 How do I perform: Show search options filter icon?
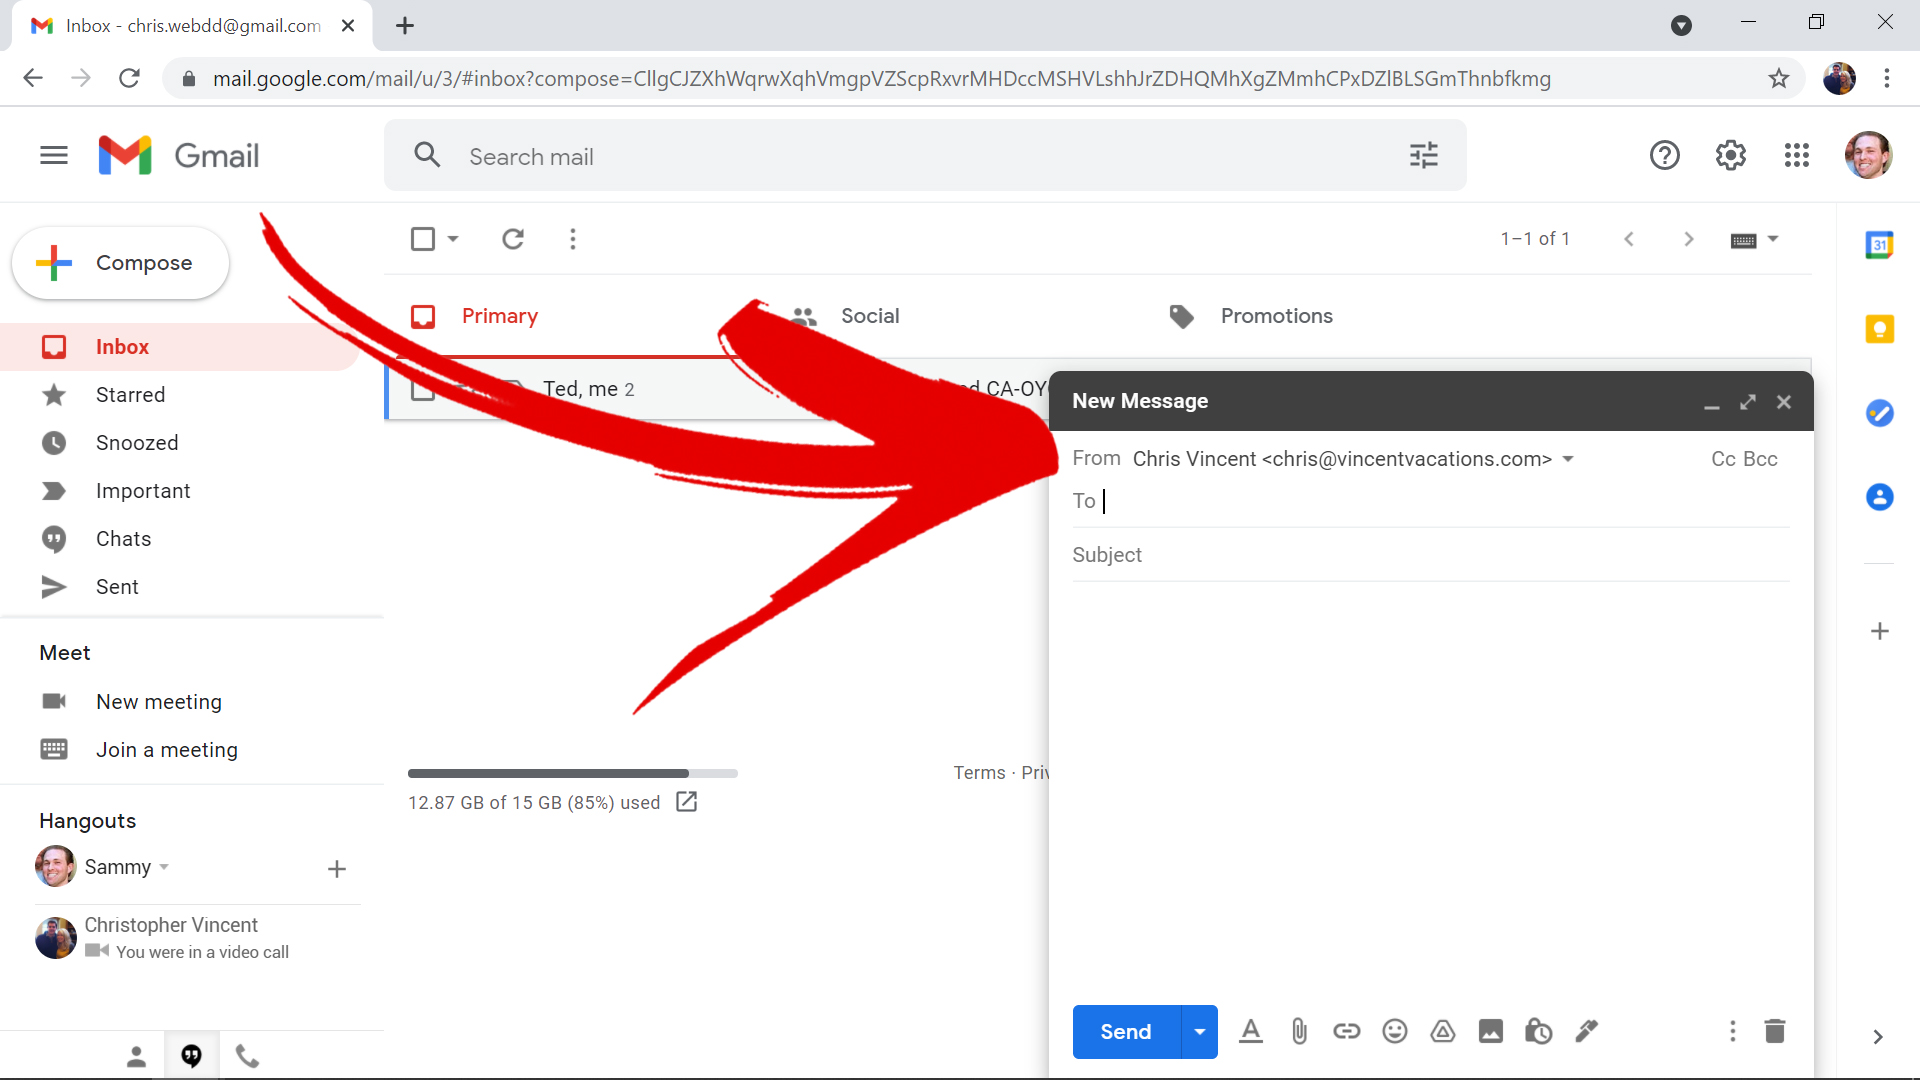pos(1424,155)
